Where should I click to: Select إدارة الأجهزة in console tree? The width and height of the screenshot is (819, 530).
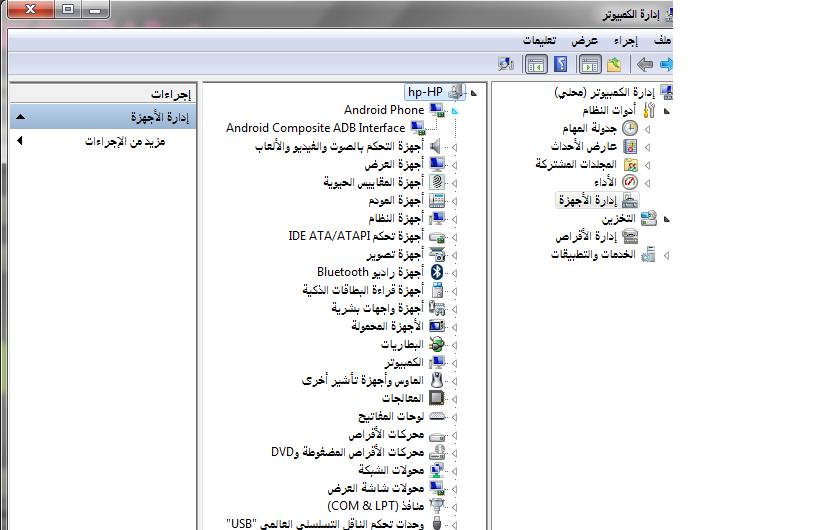[588, 200]
